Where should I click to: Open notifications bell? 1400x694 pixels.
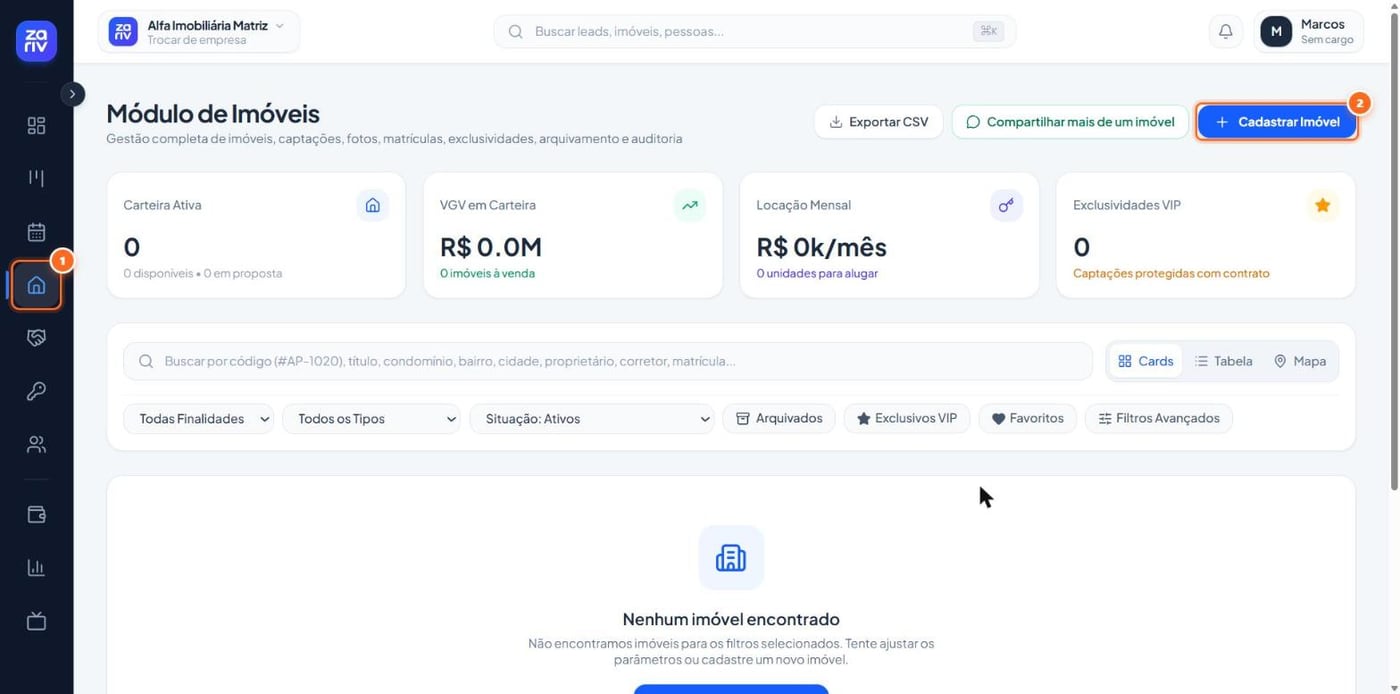1225,32
